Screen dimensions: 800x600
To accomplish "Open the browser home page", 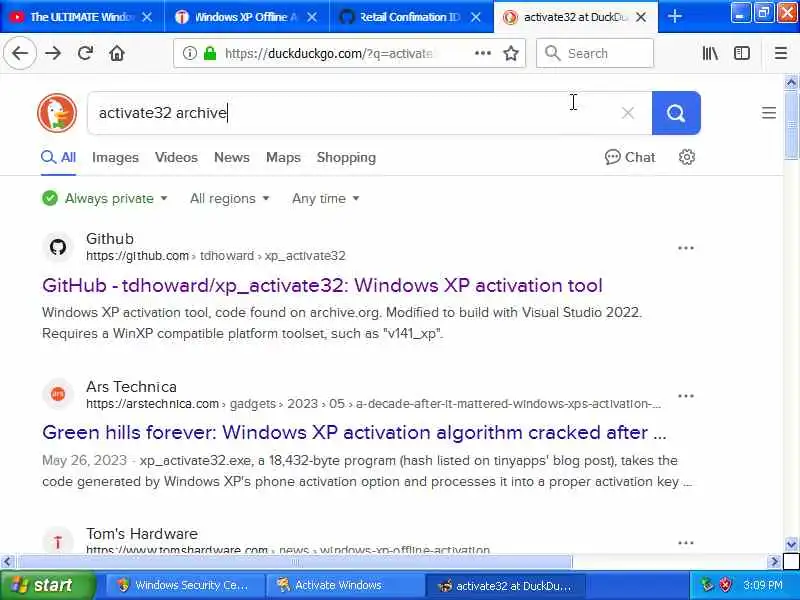I will tap(117, 53).
